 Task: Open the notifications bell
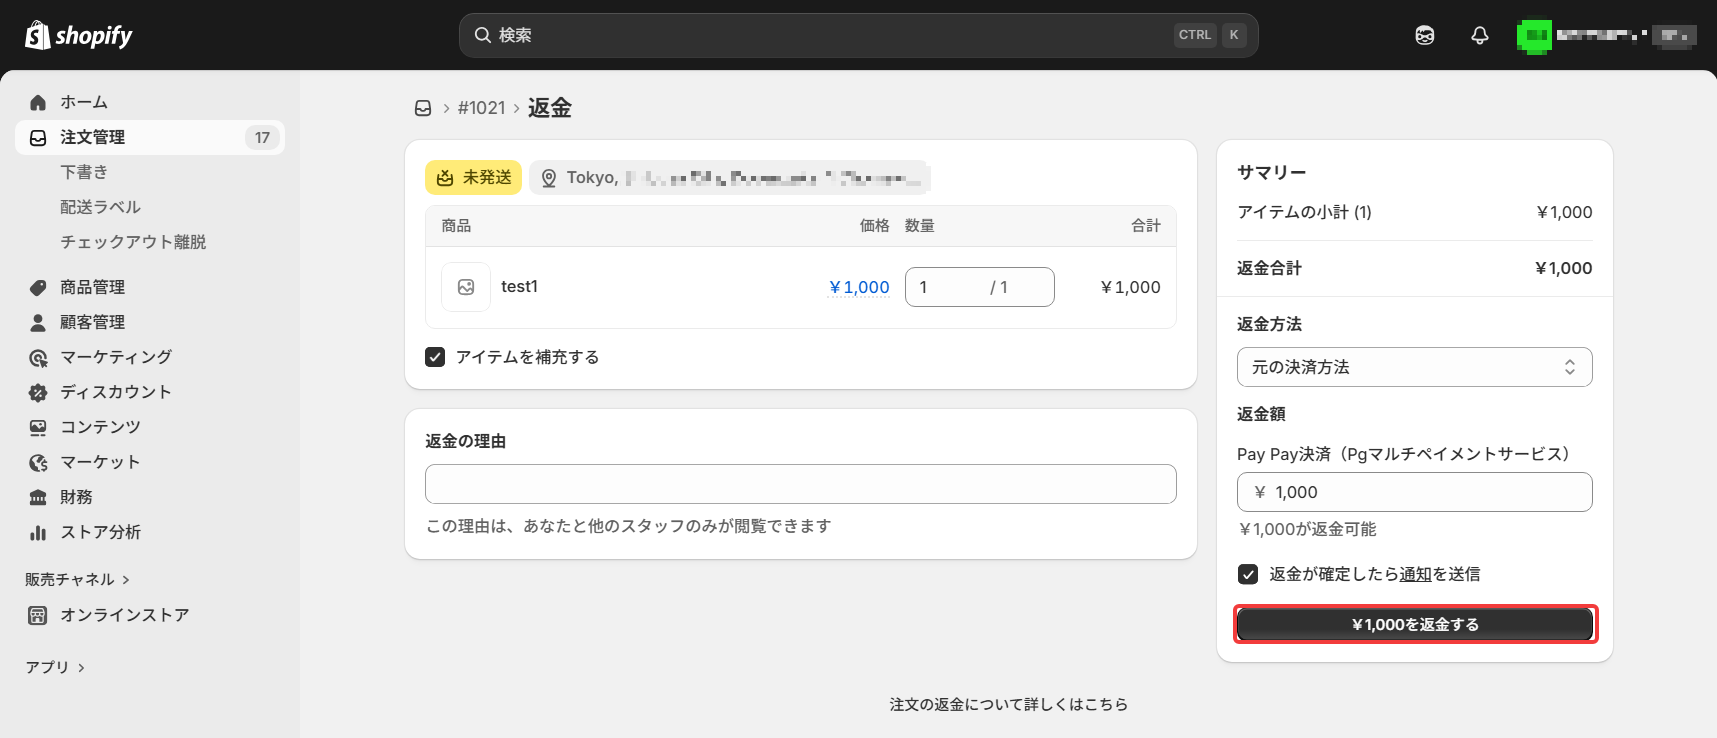[x=1480, y=35]
